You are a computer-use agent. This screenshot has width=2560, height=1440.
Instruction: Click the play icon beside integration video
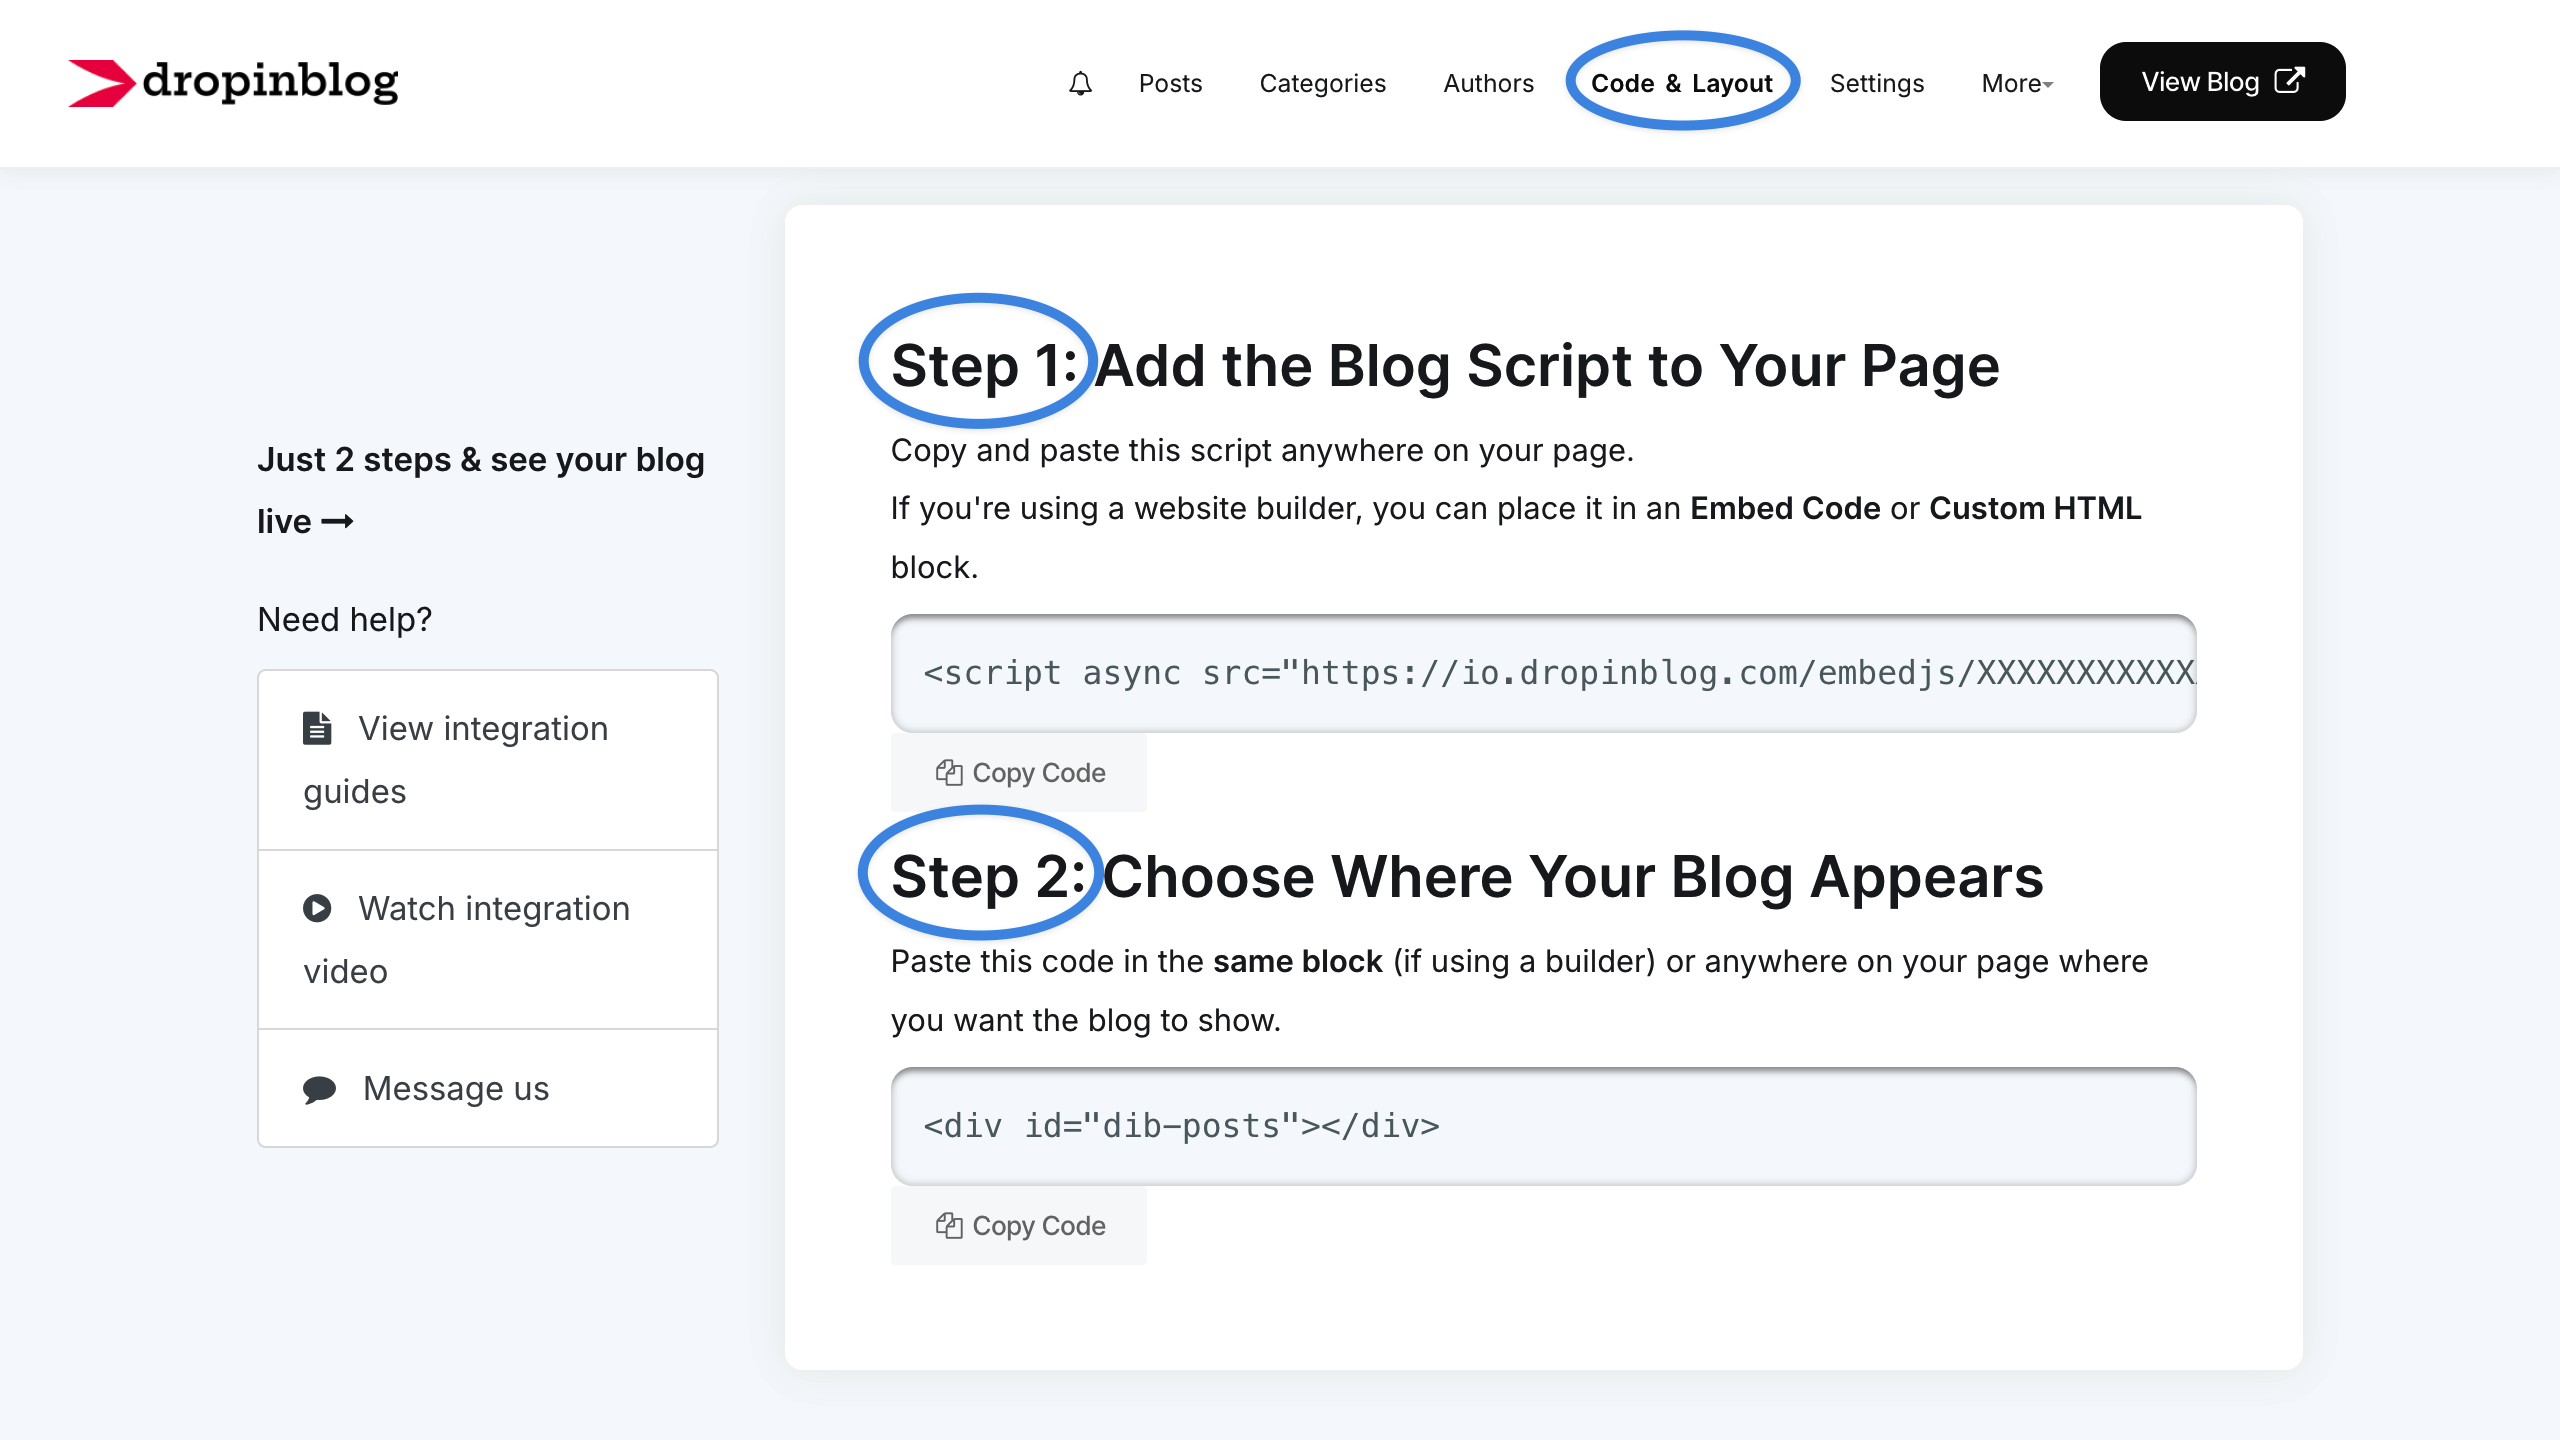[317, 908]
